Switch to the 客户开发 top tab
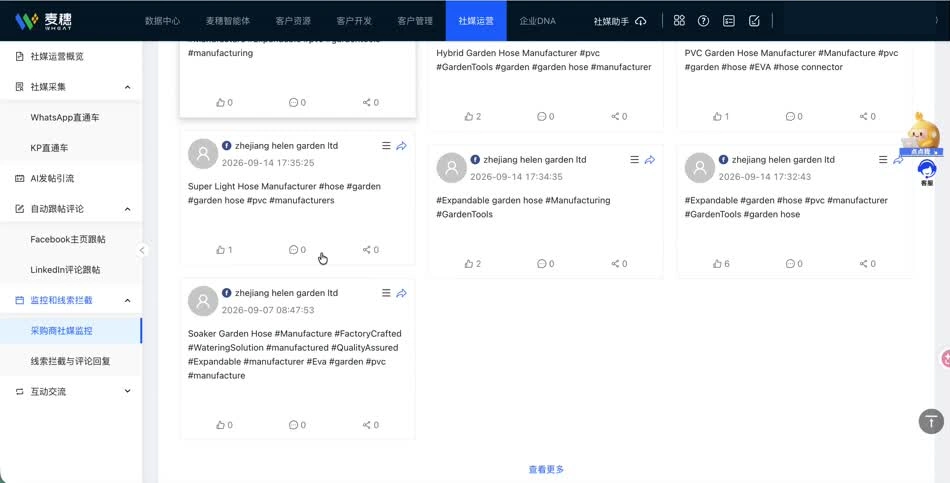950x483 pixels. [x=354, y=21]
